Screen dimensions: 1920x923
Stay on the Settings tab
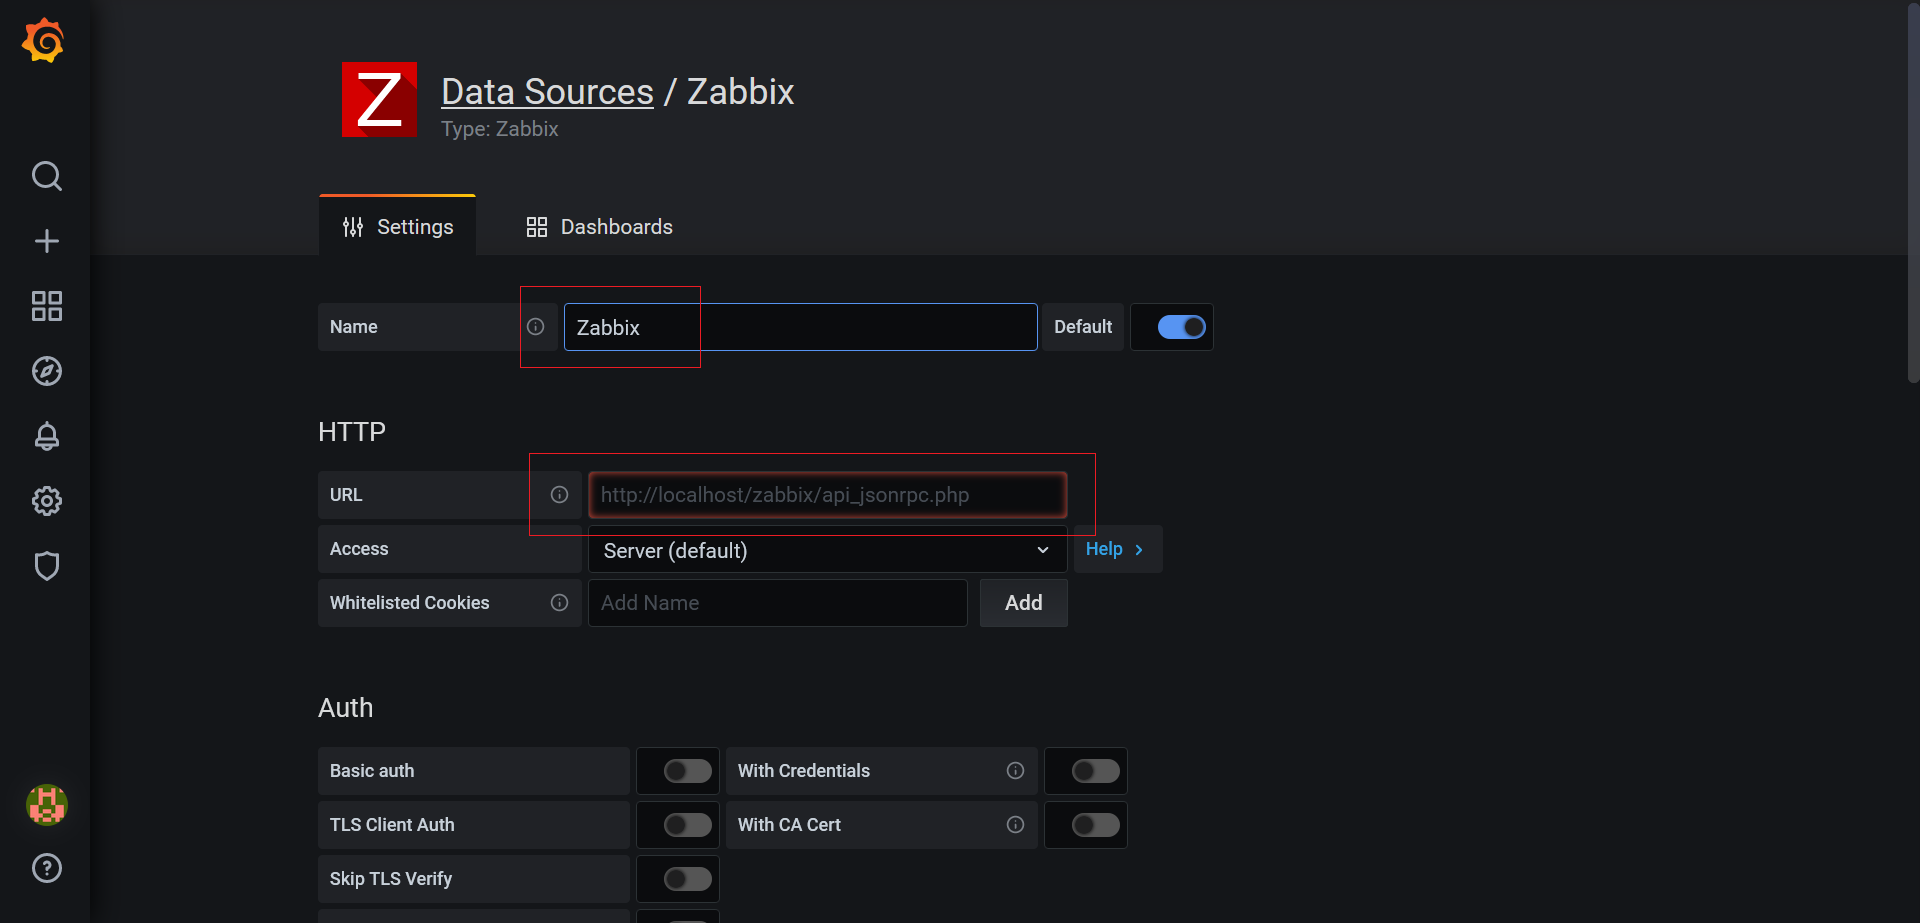coord(397,226)
